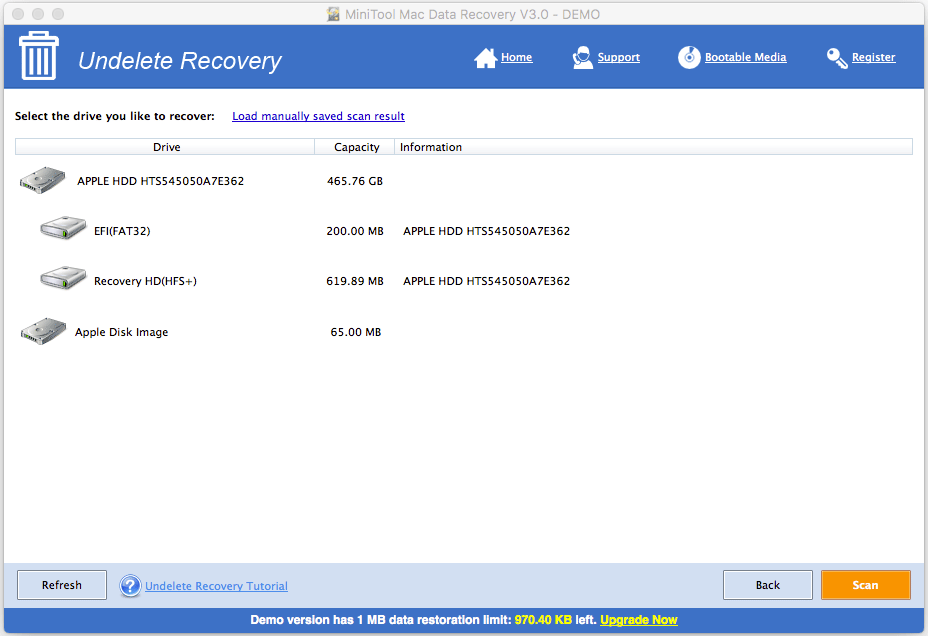Click the Home house icon
The image size is (928, 636).
(485, 58)
